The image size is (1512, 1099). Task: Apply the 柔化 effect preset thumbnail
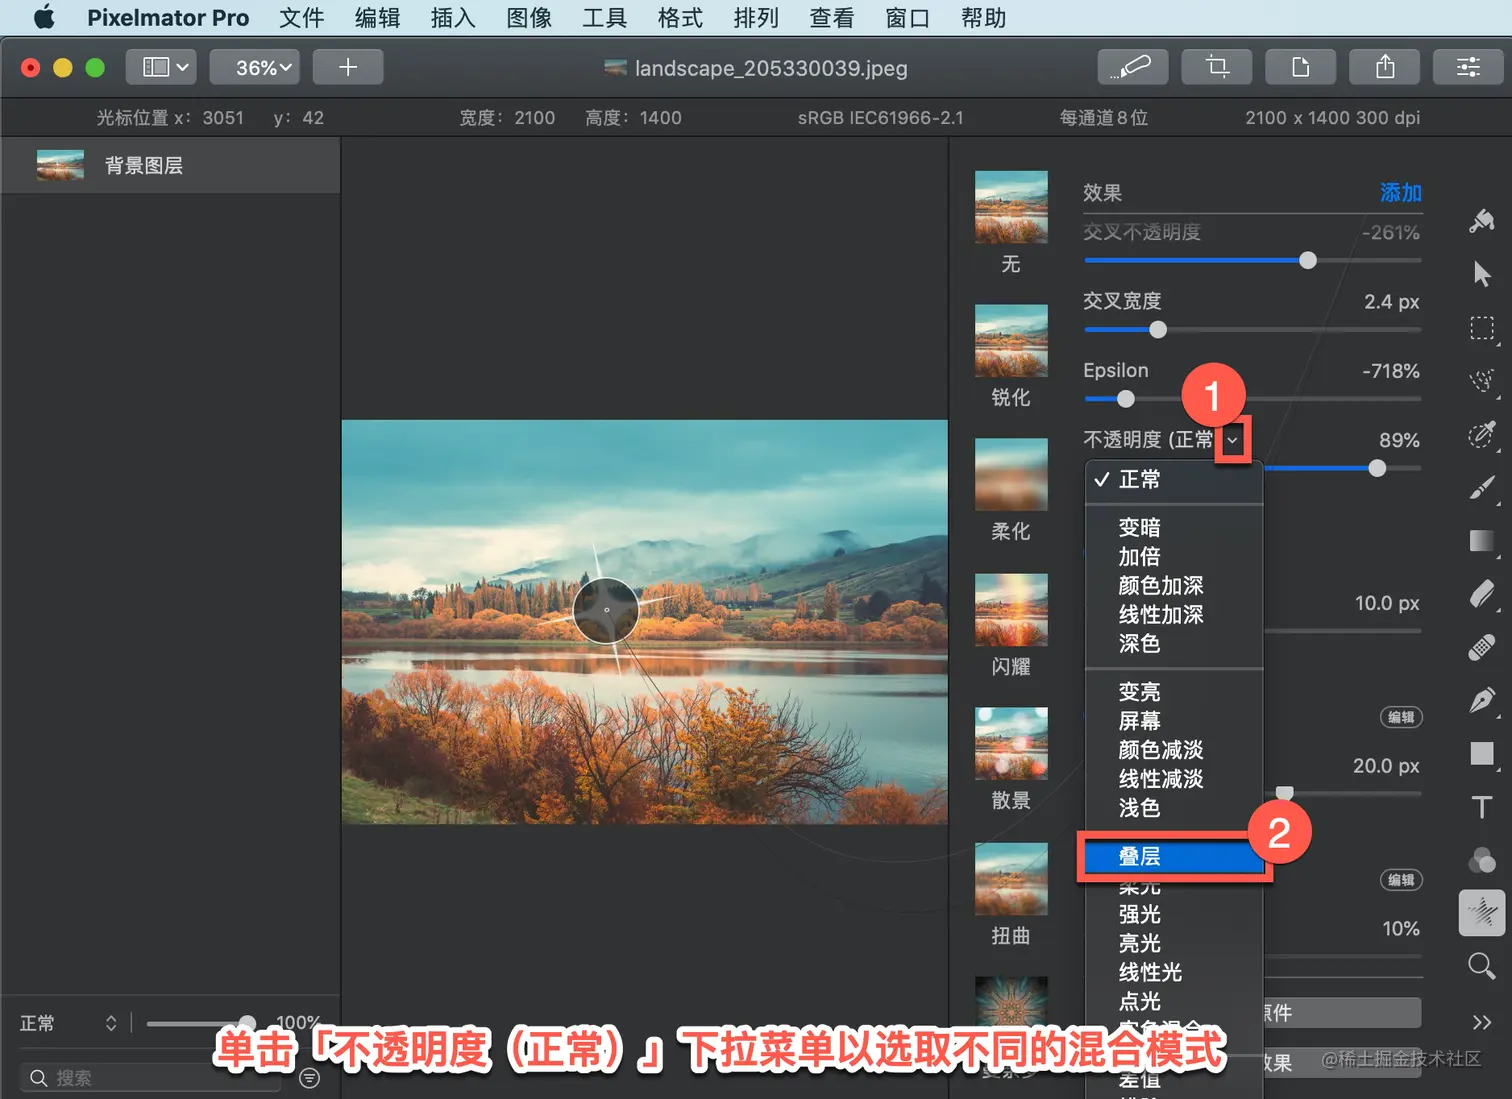[1011, 475]
